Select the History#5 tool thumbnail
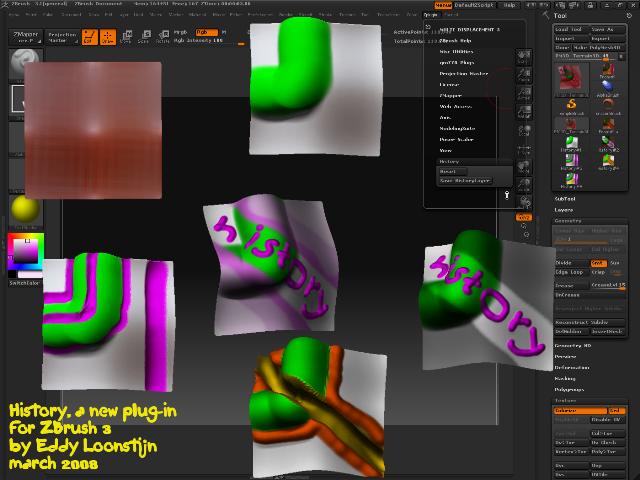This screenshot has height=480, width=640. [x=571, y=180]
